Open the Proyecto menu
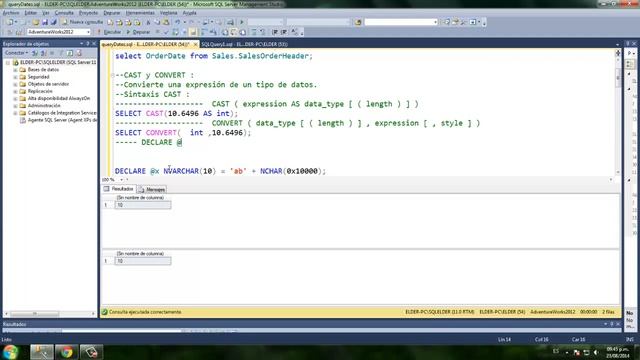Image resolution: width=640 pixels, height=360 pixels. click(x=88, y=13)
